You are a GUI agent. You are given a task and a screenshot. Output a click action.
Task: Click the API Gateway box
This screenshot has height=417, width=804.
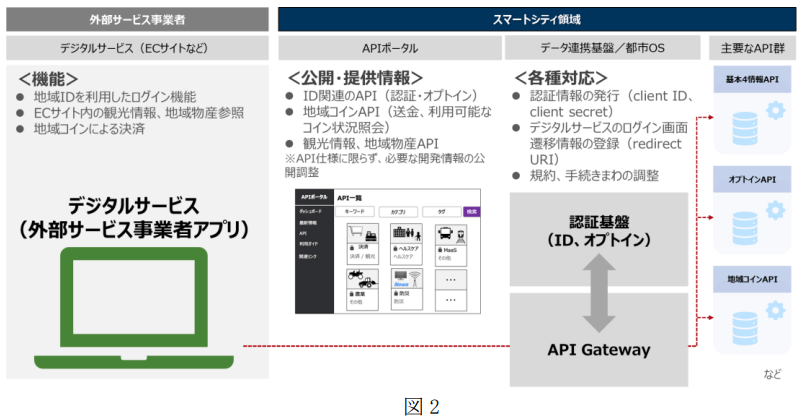pyautogui.click(x=600, y=350)
